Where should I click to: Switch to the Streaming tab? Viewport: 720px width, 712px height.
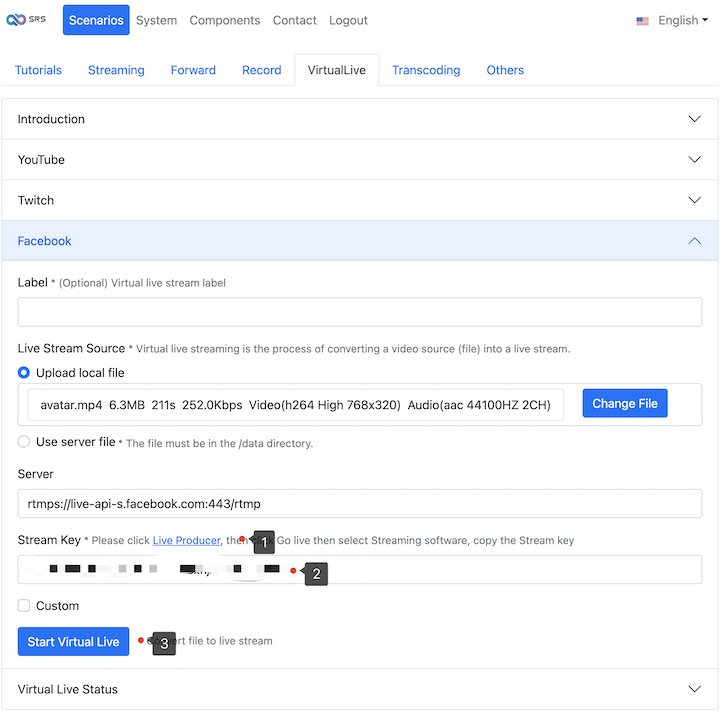(116, 70)
